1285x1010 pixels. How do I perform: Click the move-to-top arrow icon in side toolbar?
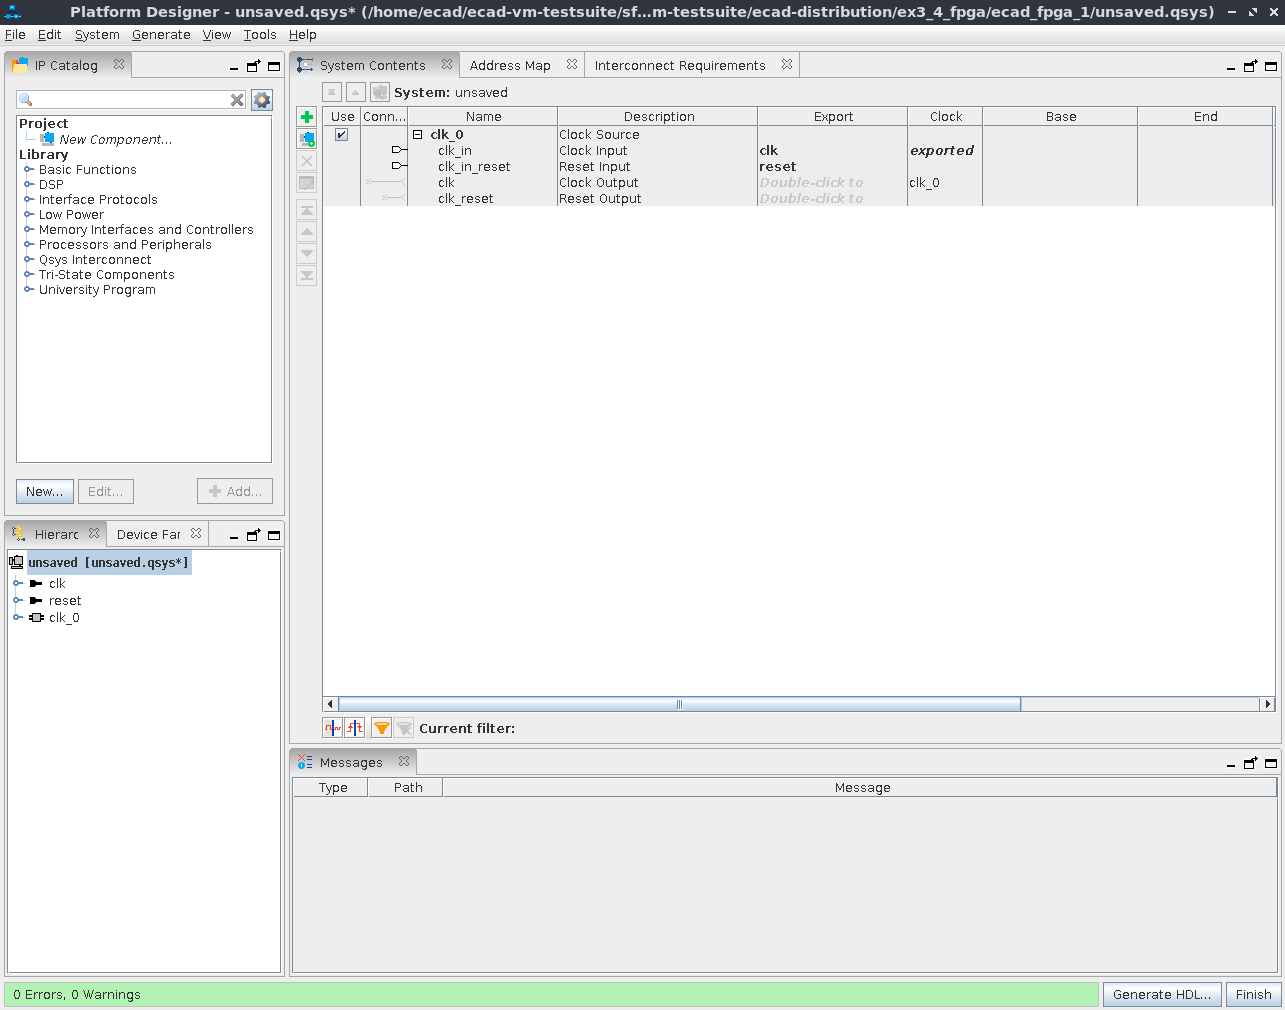[307, 210]
